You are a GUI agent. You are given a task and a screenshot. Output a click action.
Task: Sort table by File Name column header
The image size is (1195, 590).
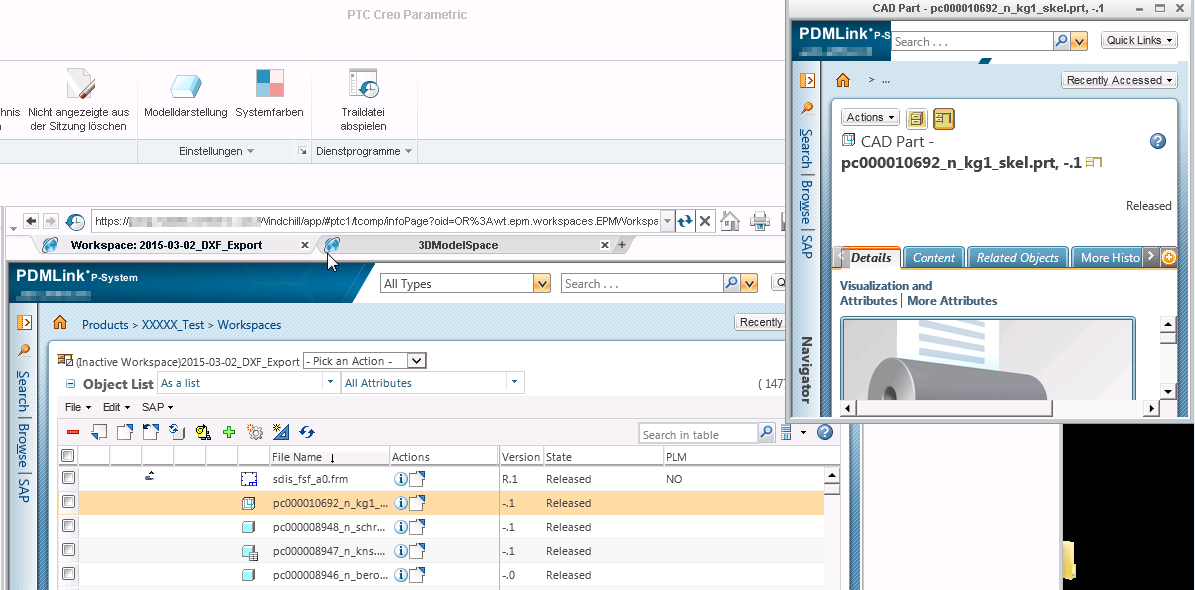click(x=297, y=457)
